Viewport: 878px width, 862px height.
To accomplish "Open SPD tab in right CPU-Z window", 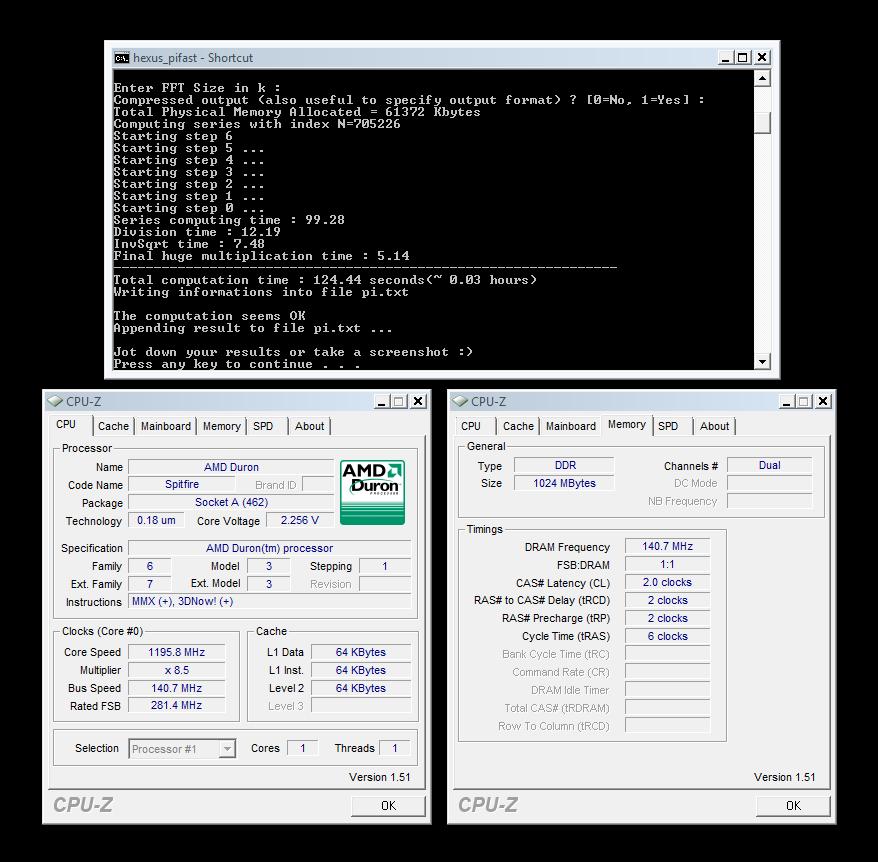I will pos(668,426).
